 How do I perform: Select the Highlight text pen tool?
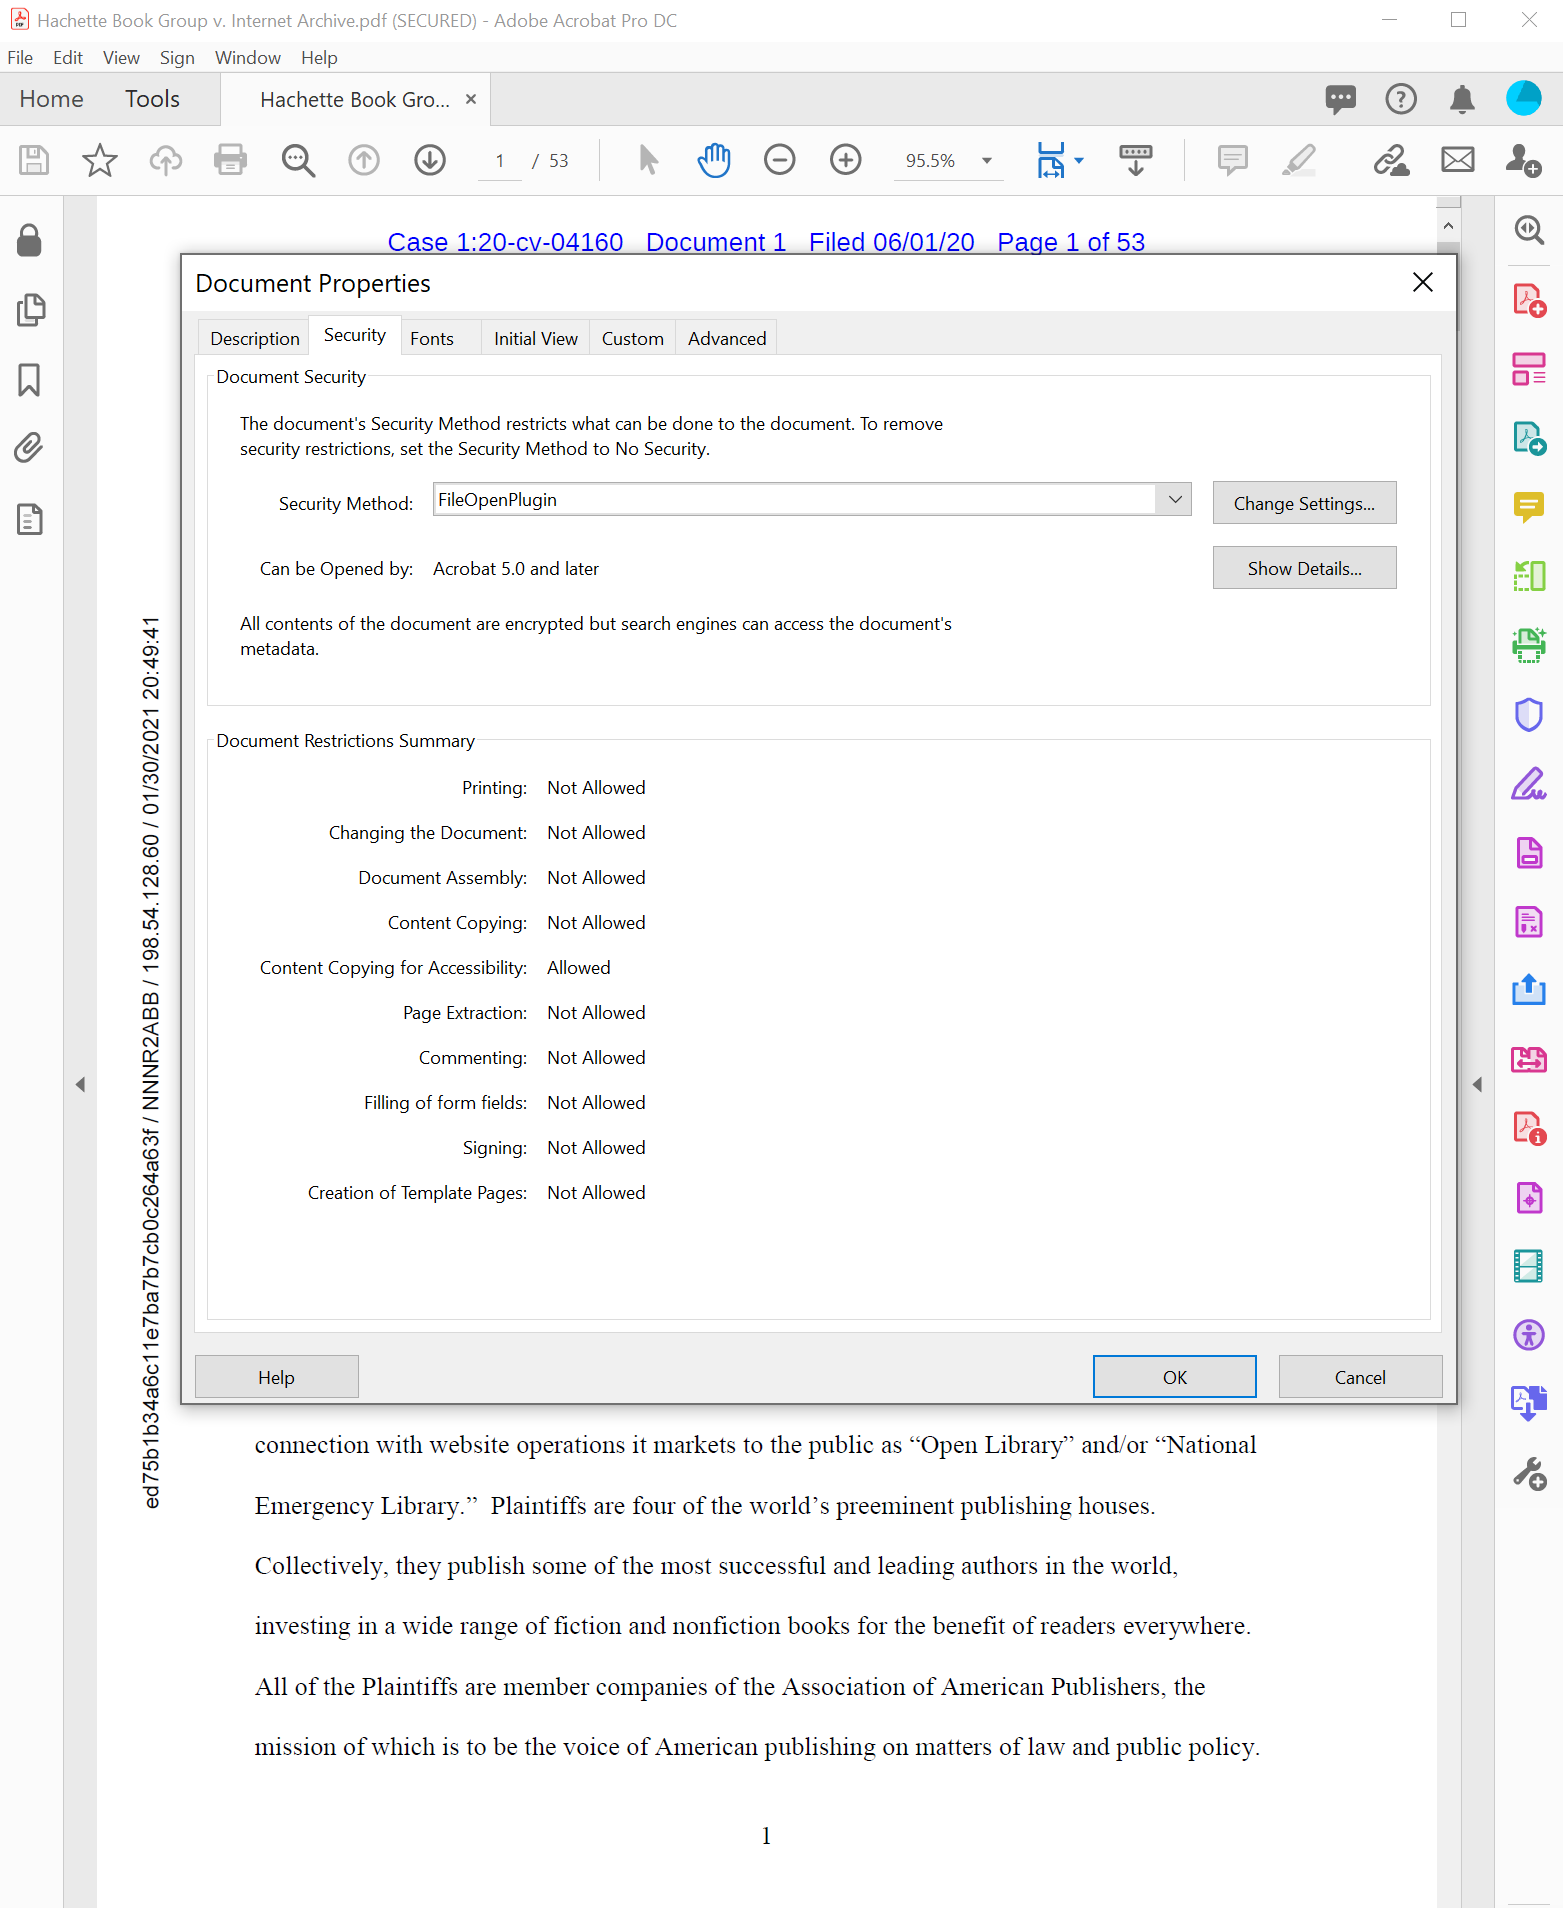[1299, 160]
